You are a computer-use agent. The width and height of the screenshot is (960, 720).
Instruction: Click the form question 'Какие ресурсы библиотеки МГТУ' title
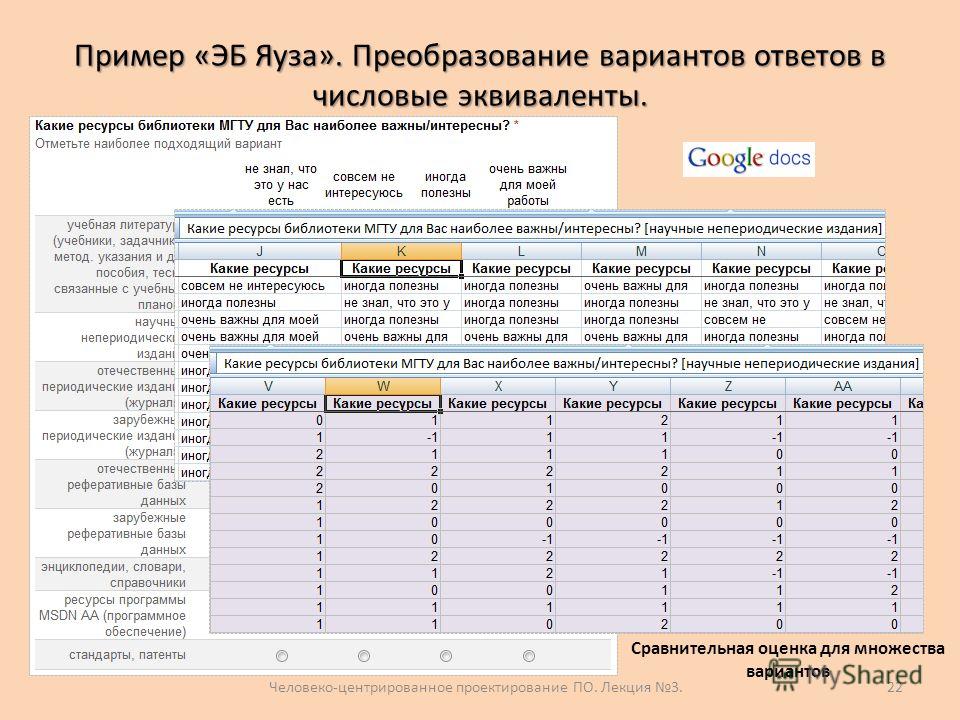click(x=272, y=126)
